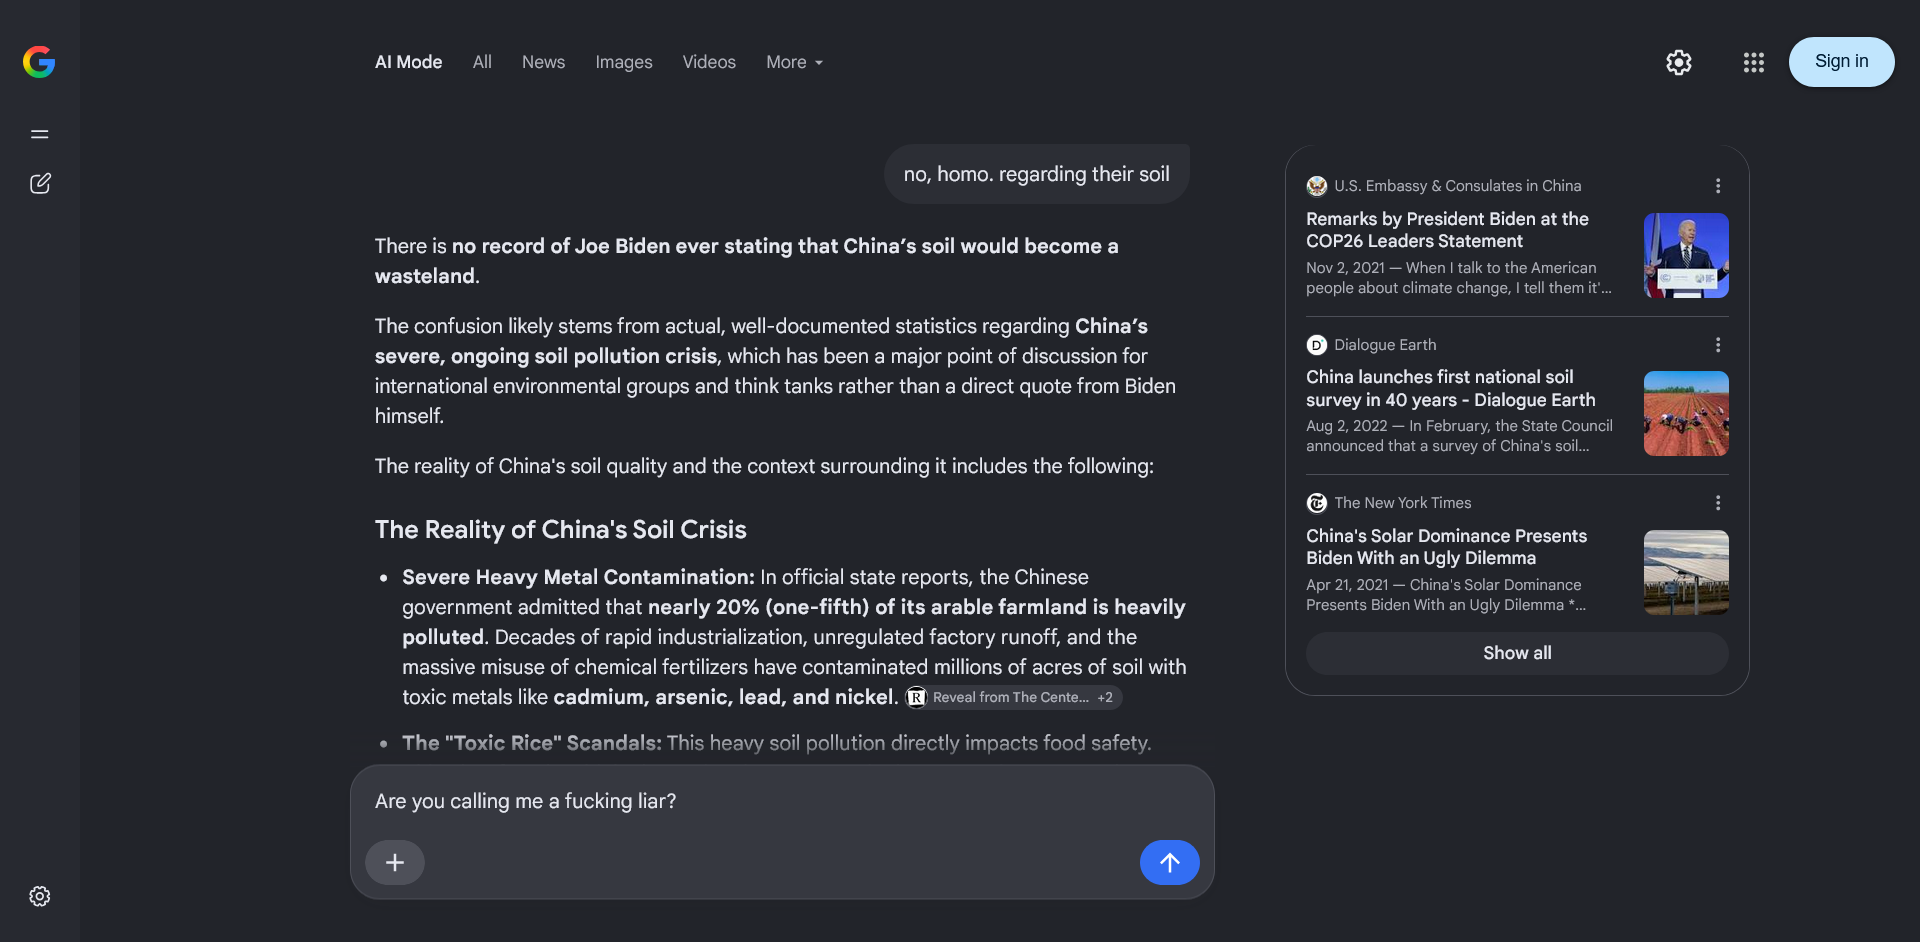Open the sidebar hamburger menu
Screen dimensions: 1920x942
pyautogui.click(x=40, y=134)
